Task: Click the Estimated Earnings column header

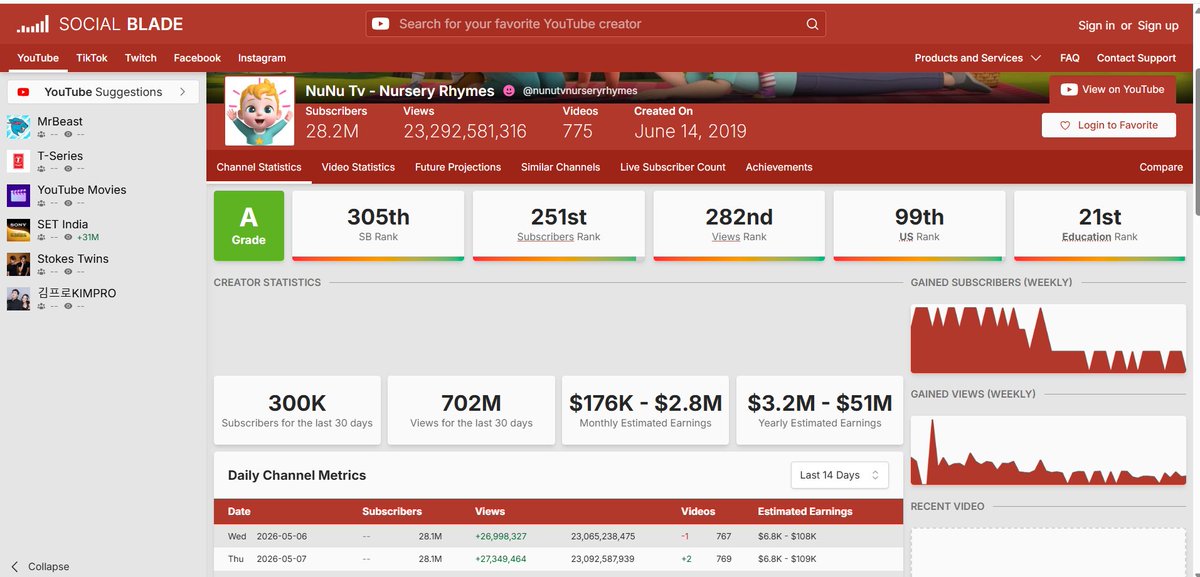Action: click(805, 511)
